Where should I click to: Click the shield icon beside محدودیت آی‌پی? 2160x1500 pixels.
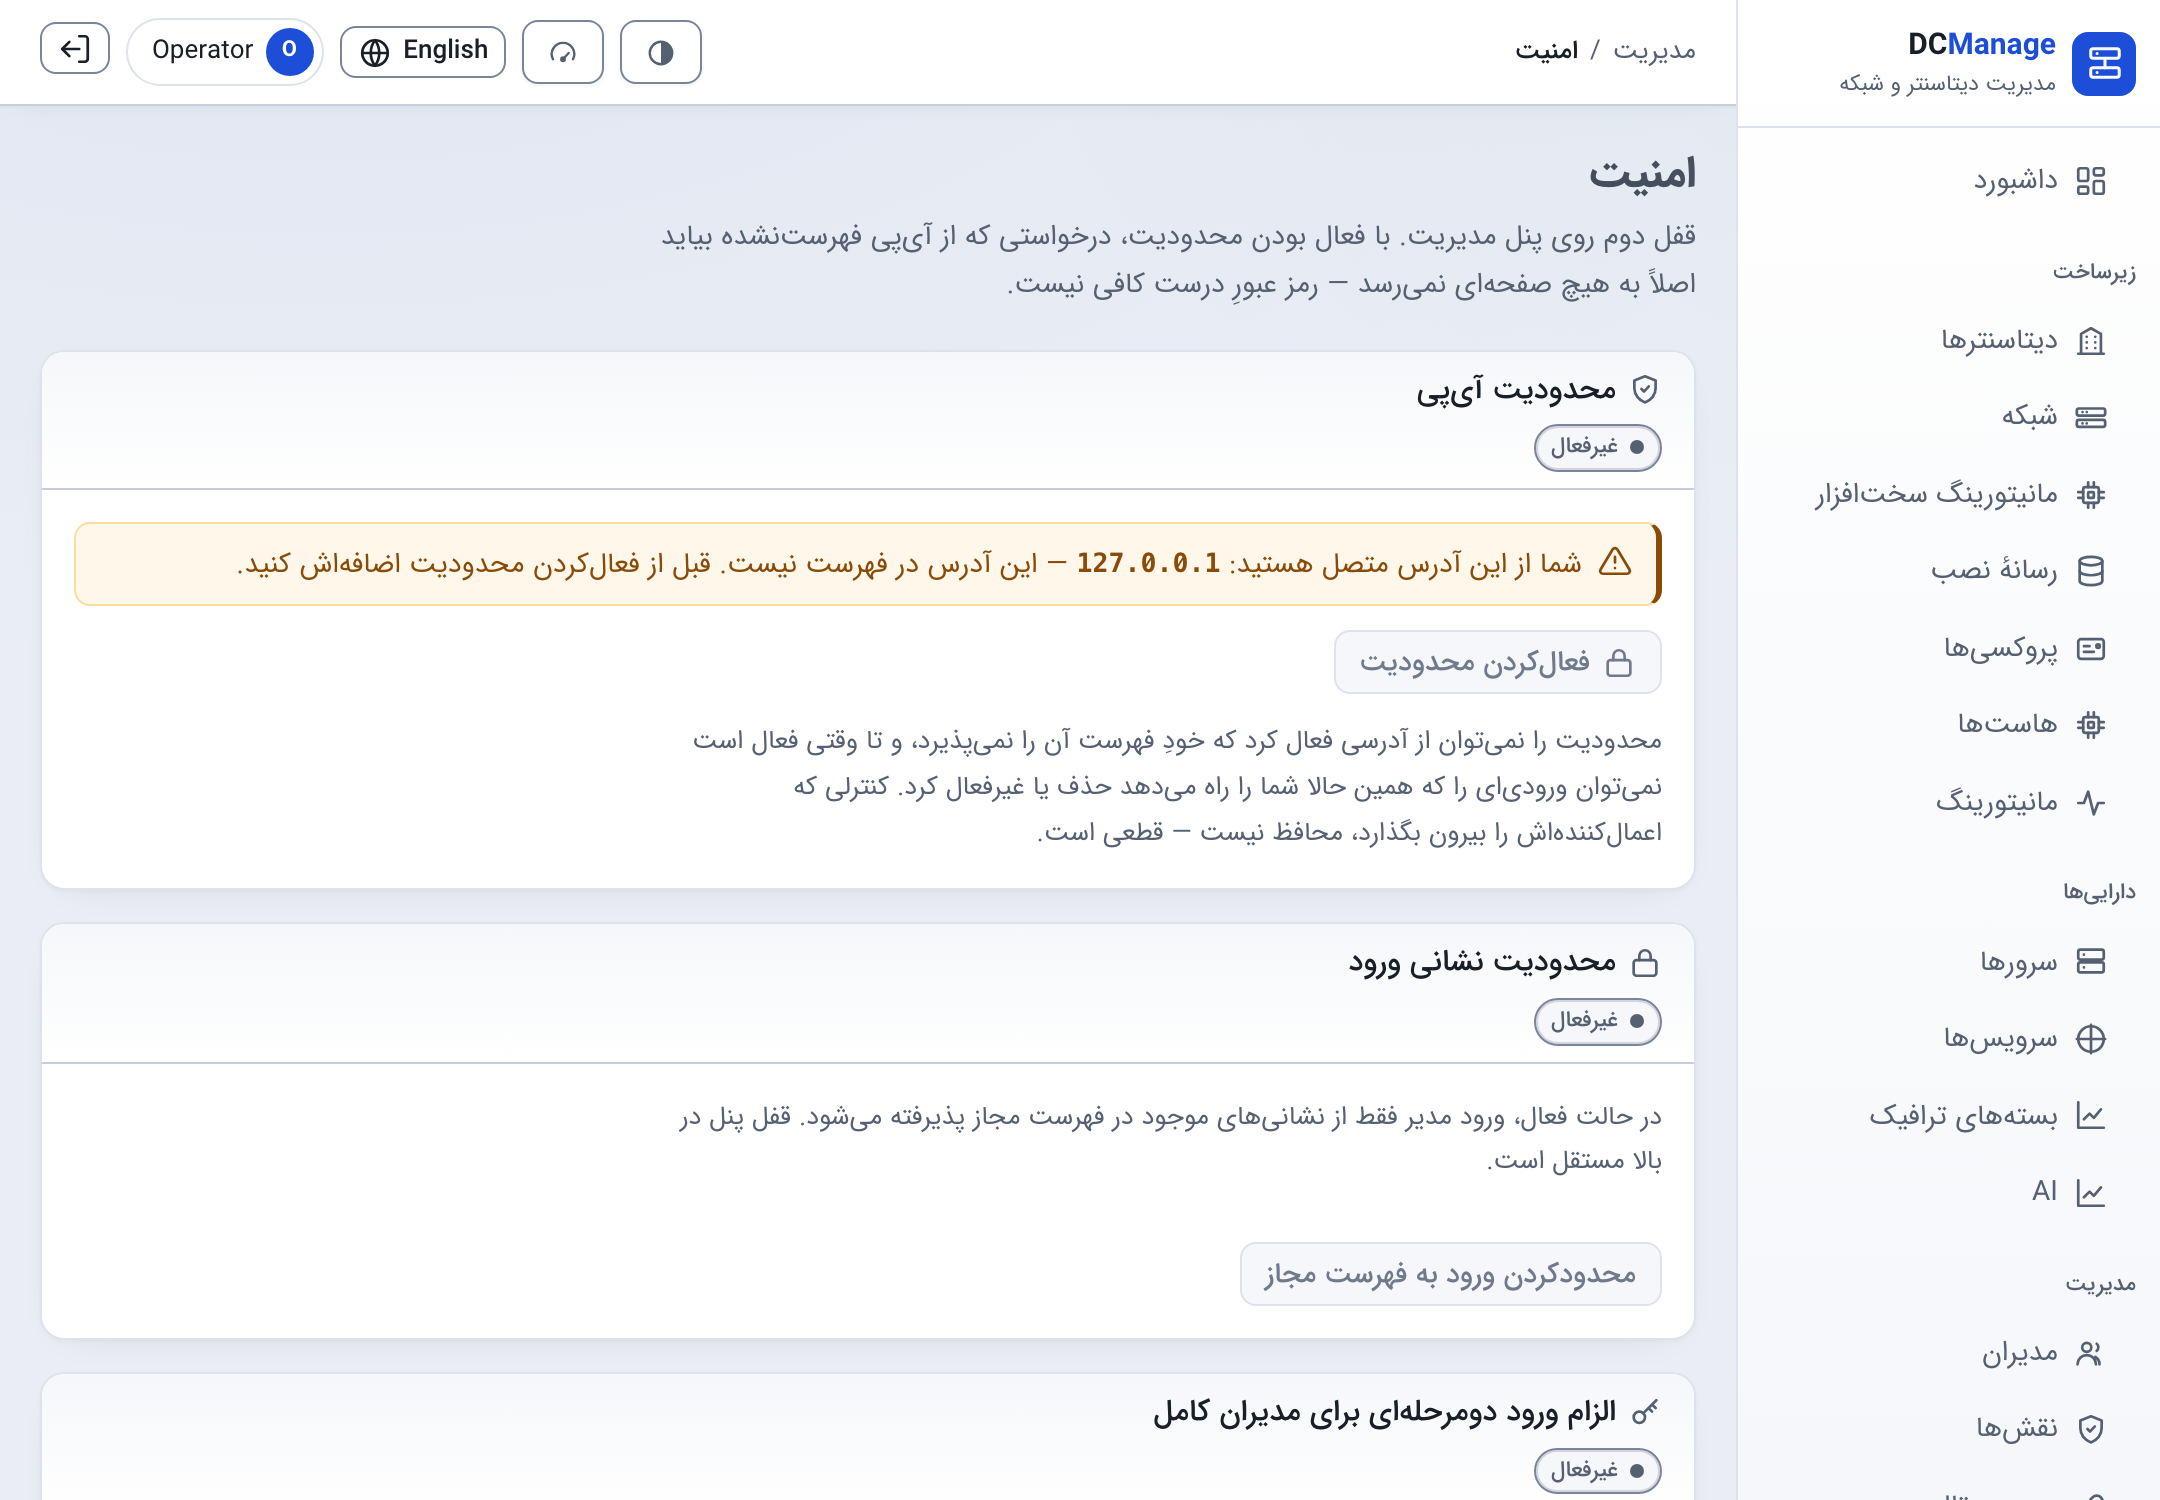tap(1645, 390)
